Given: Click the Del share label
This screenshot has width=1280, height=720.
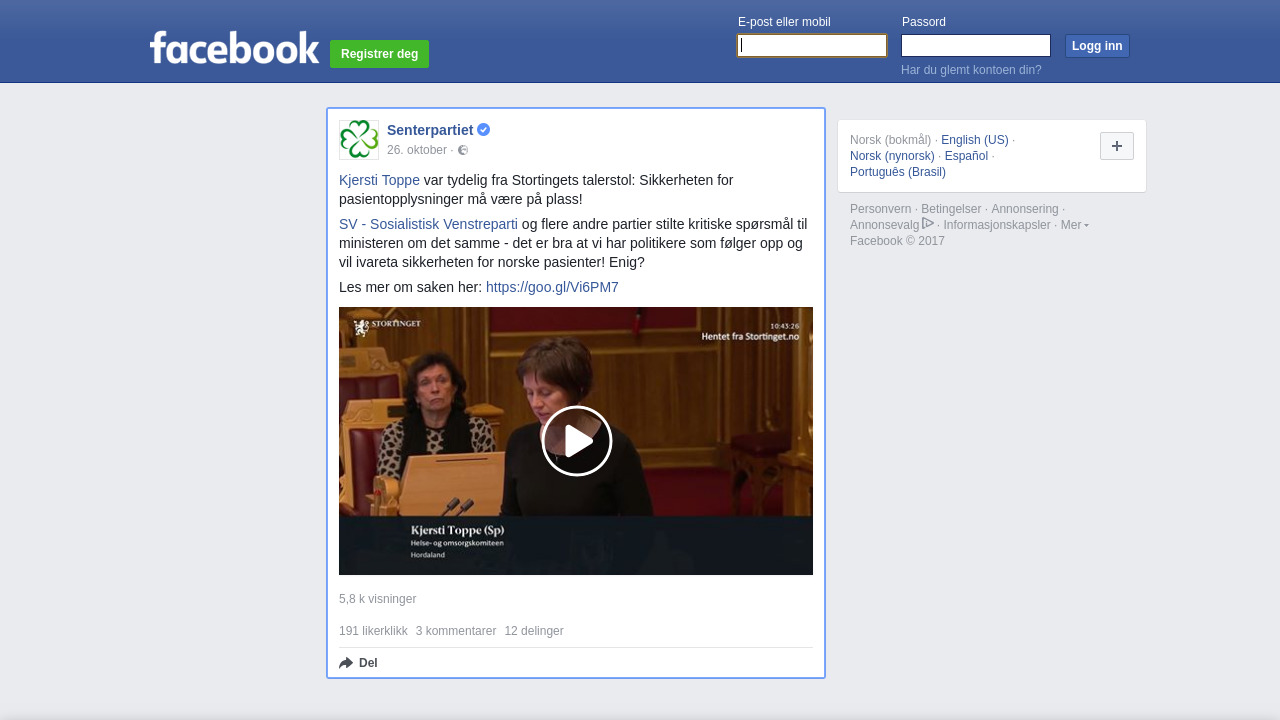Looking at the screenshot, I should click(368, 663).
